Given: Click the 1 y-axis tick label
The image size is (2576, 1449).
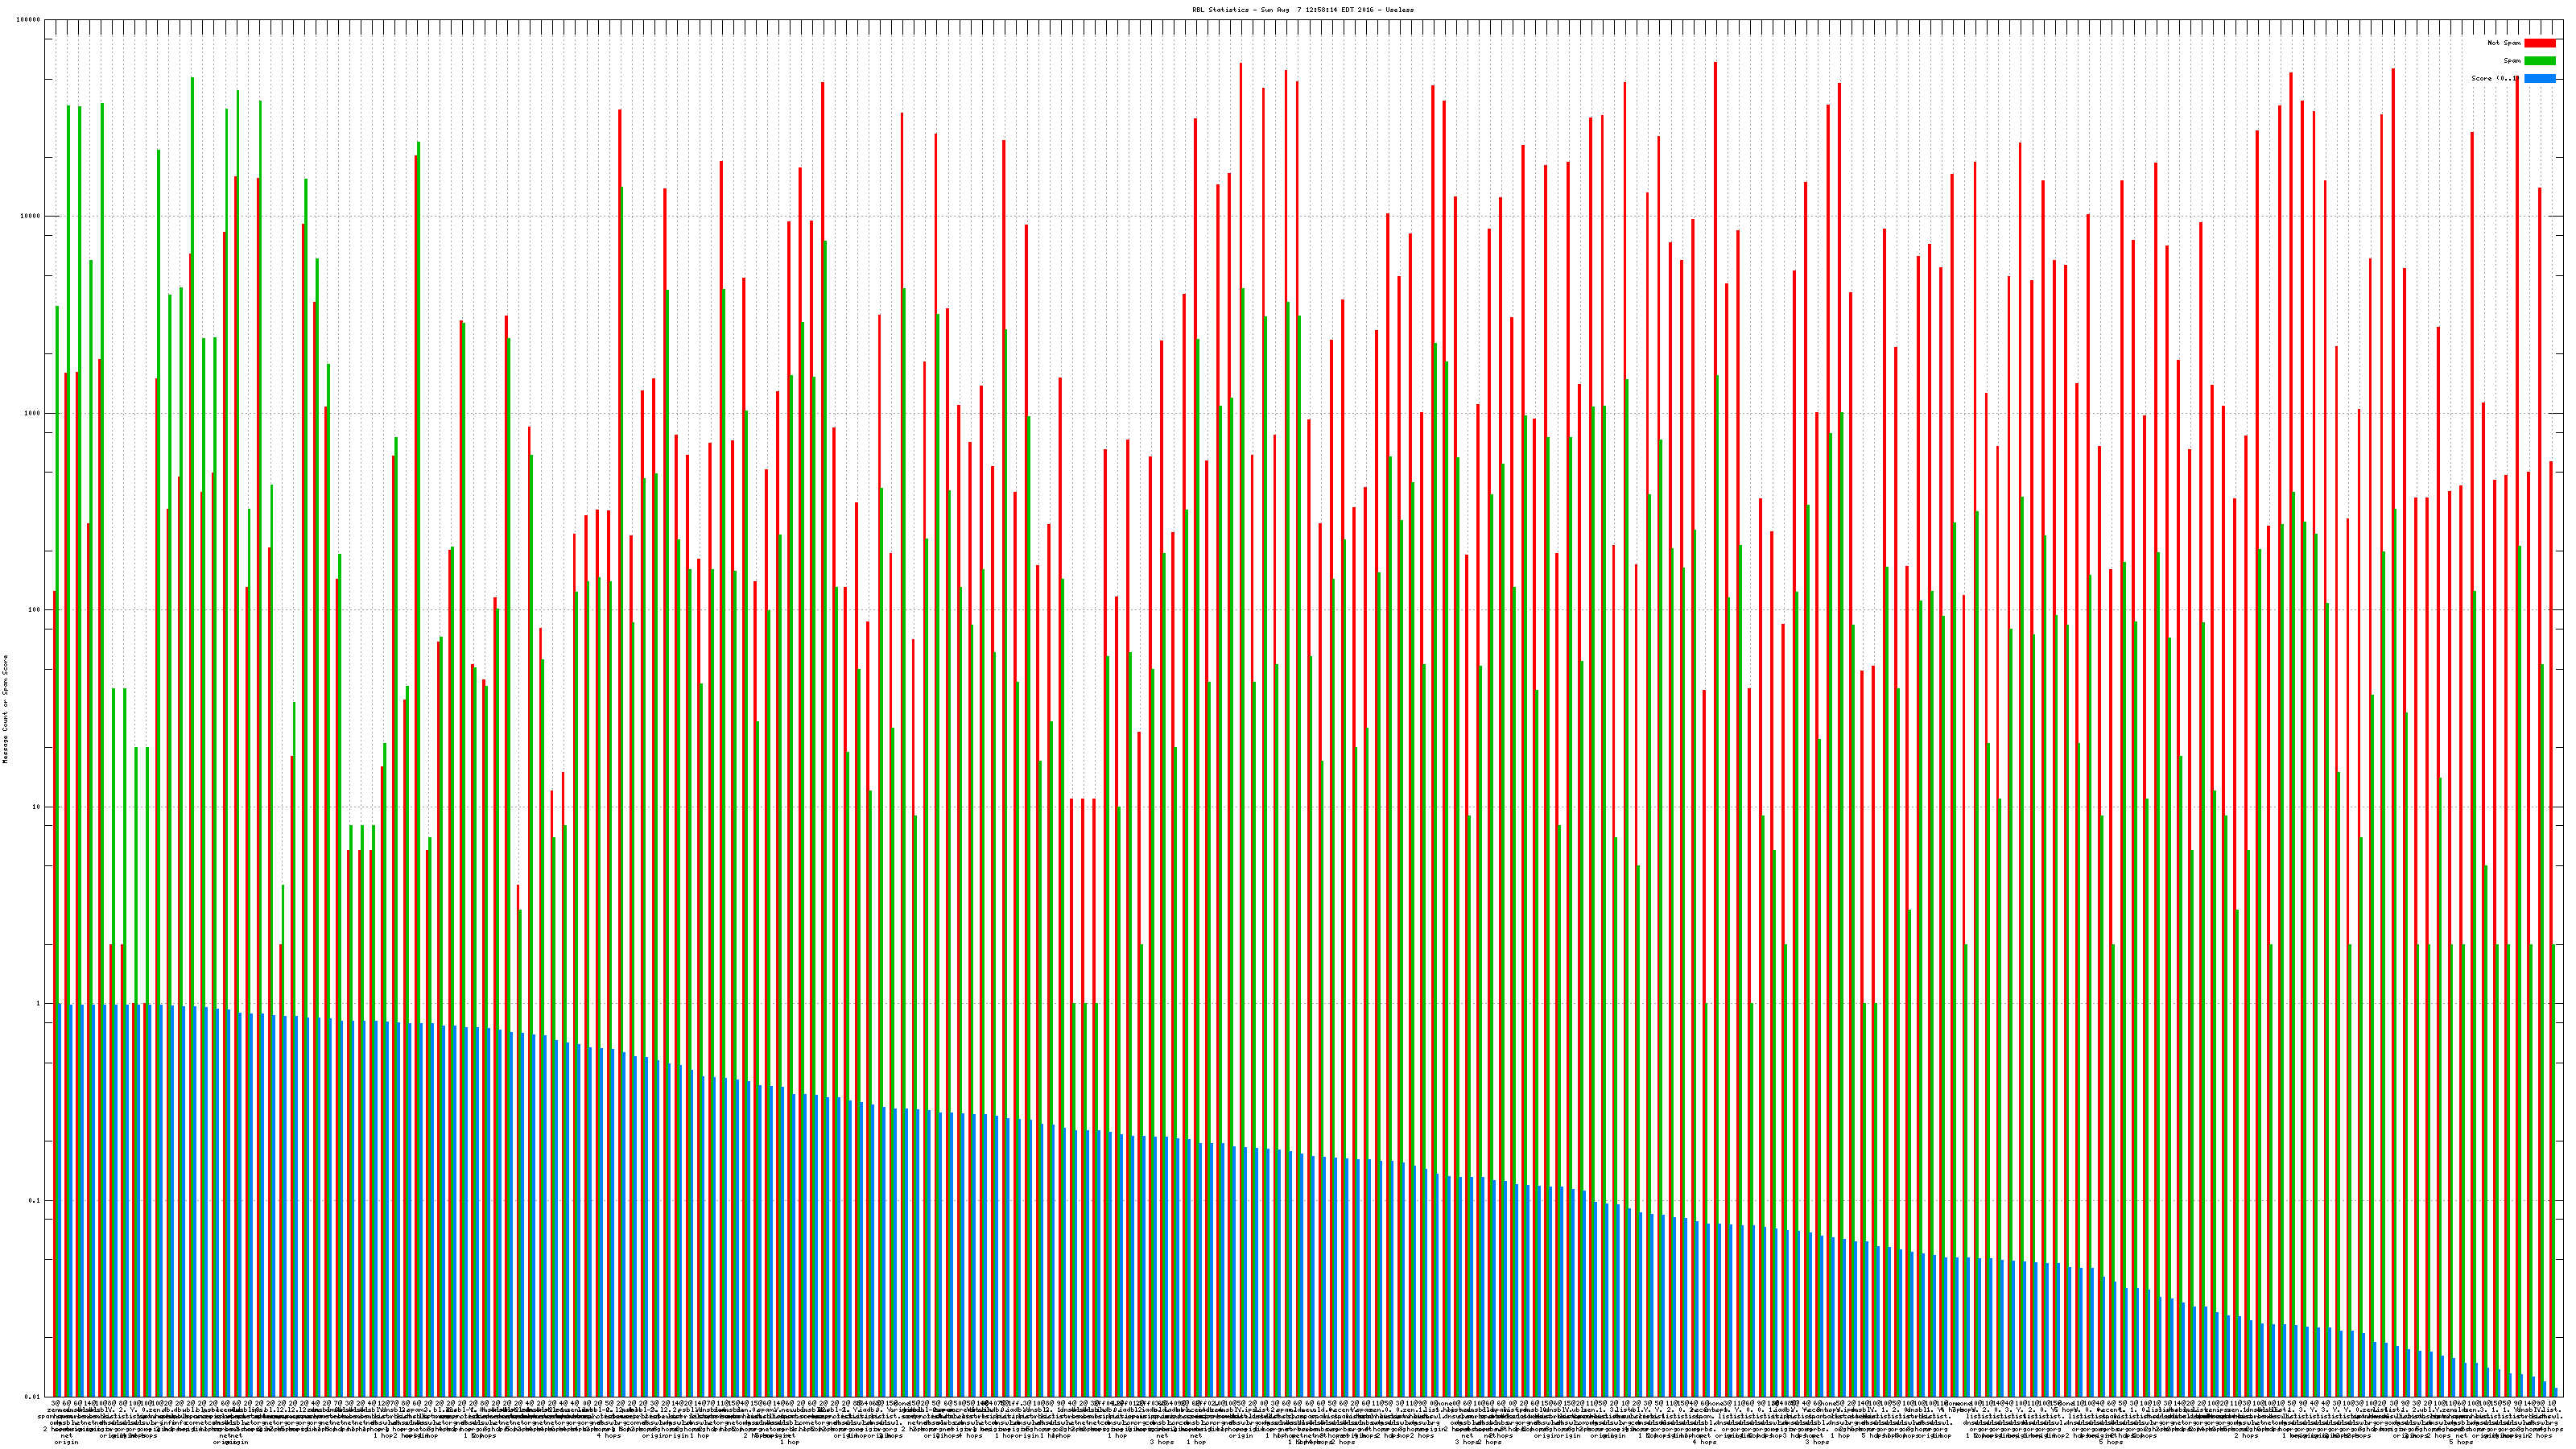Looking at the screenshot, I should pos(39,1004).
